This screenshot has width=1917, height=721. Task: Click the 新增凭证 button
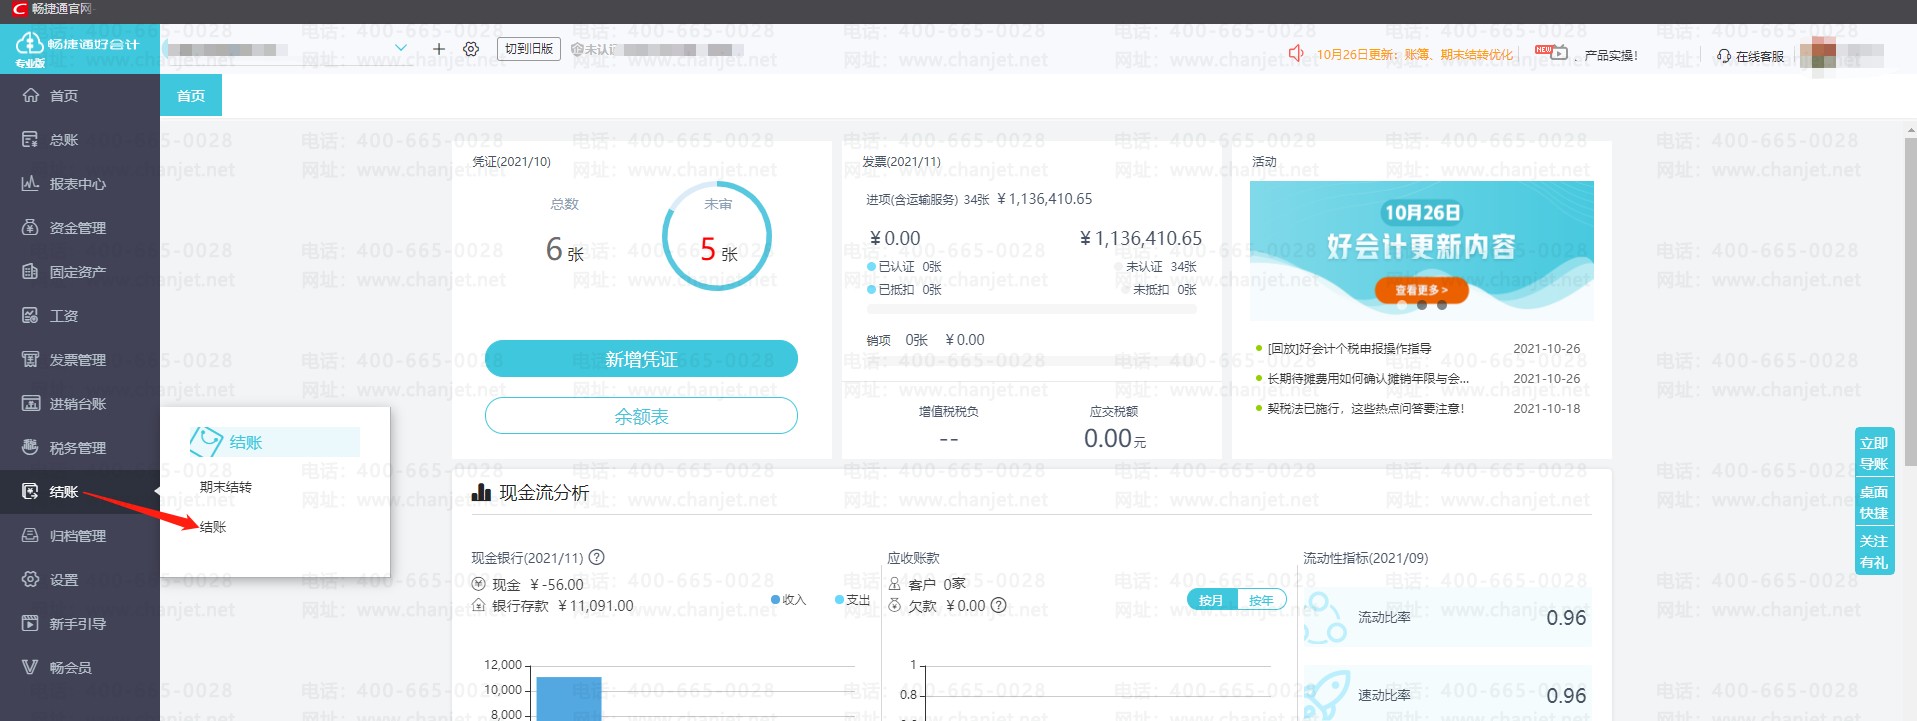tap(641, 359)
